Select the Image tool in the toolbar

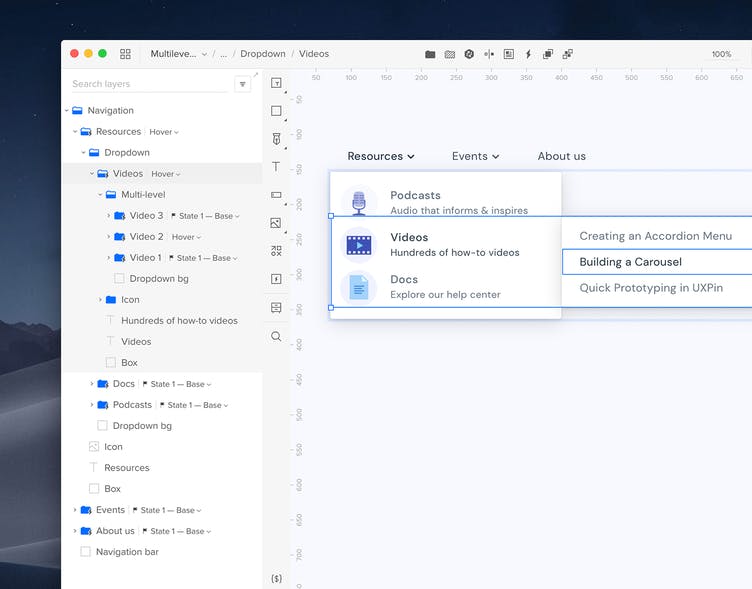[x=276, y=223]
